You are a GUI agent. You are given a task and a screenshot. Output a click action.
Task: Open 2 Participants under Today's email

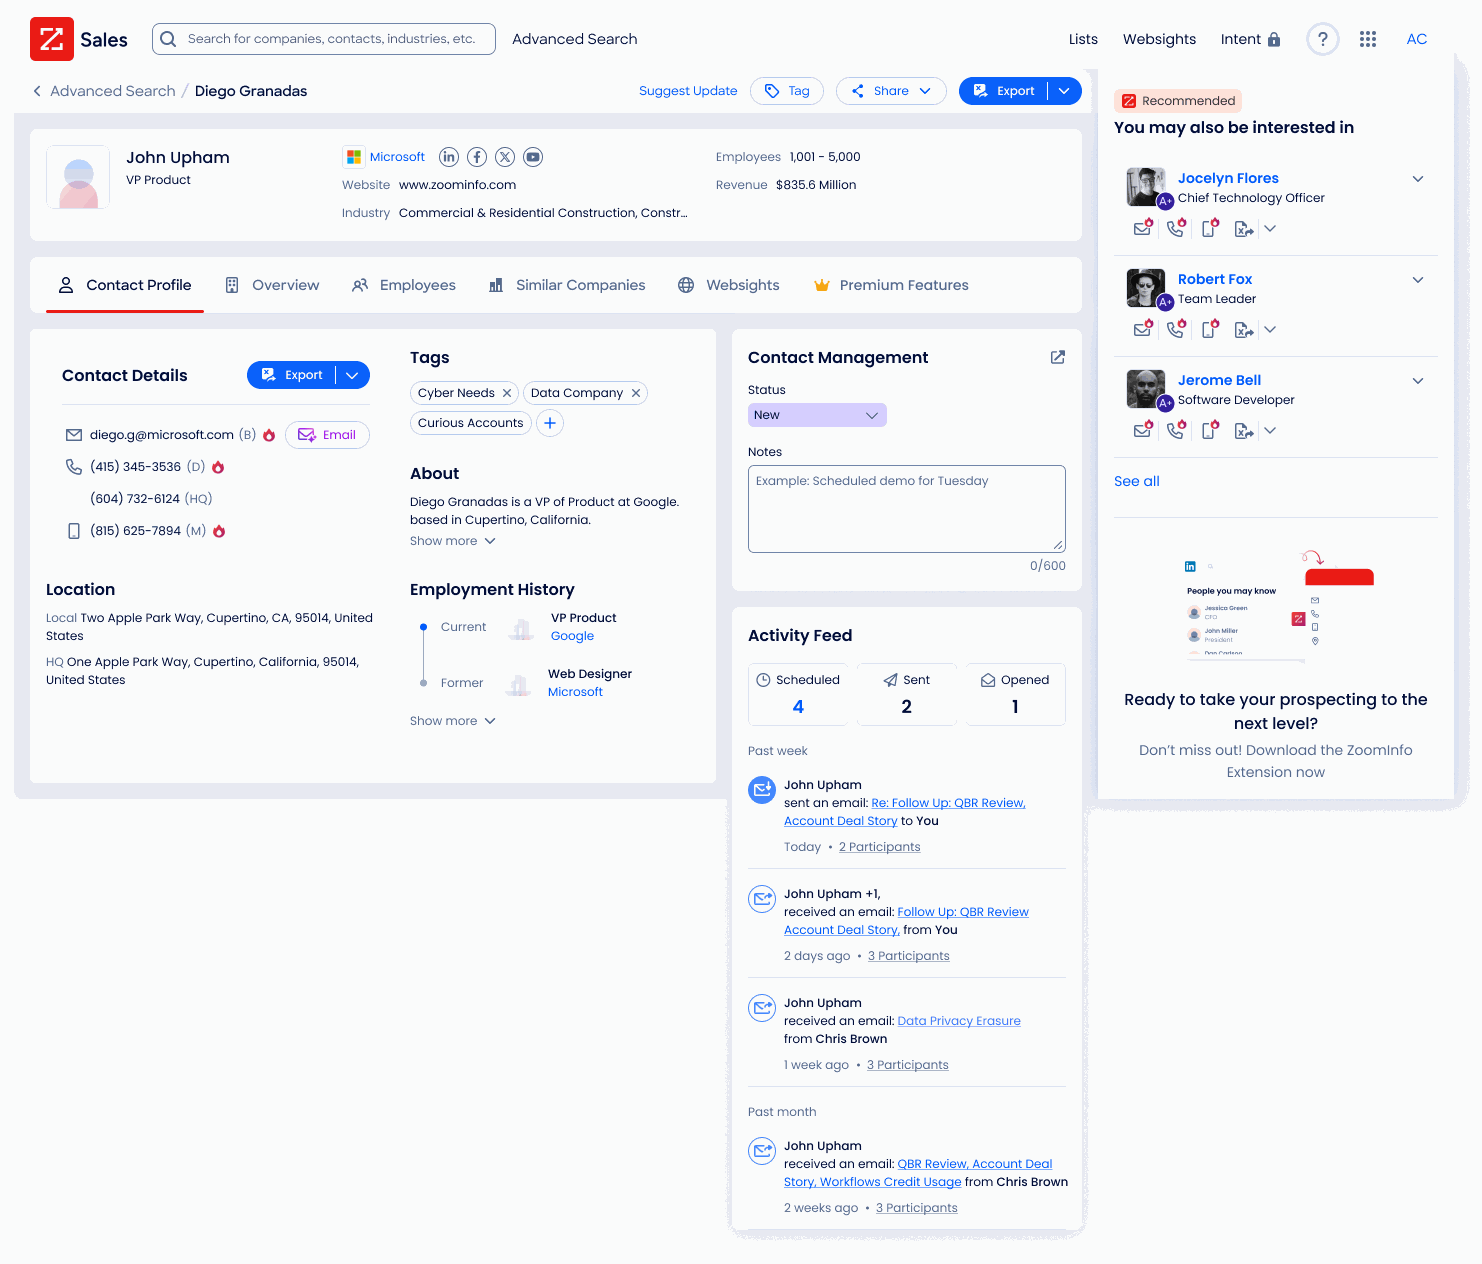(880, 847)
